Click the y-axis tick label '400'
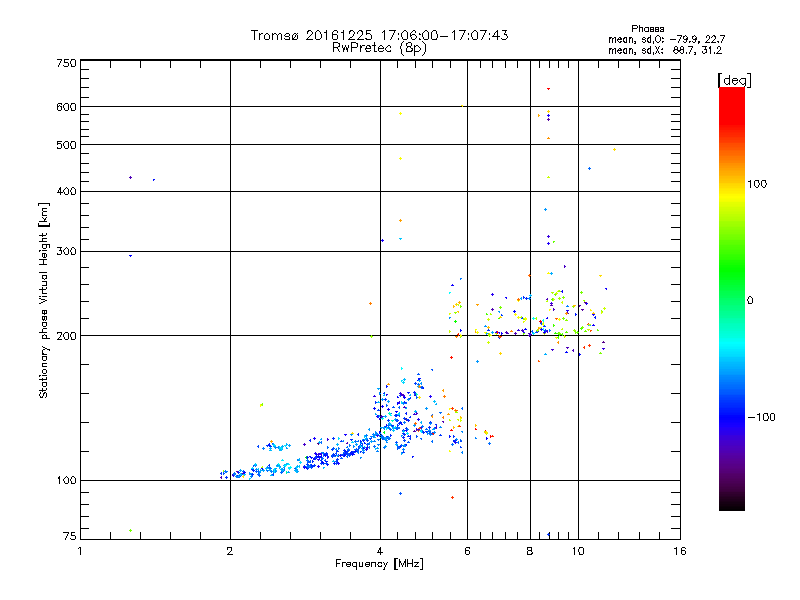The height and width of the screenshot is (600, 800). point(66,191)
